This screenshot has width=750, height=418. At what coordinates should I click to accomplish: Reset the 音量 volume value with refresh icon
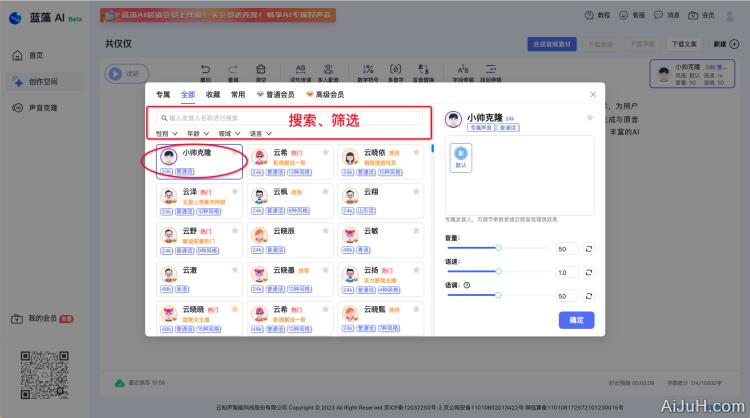588,248
